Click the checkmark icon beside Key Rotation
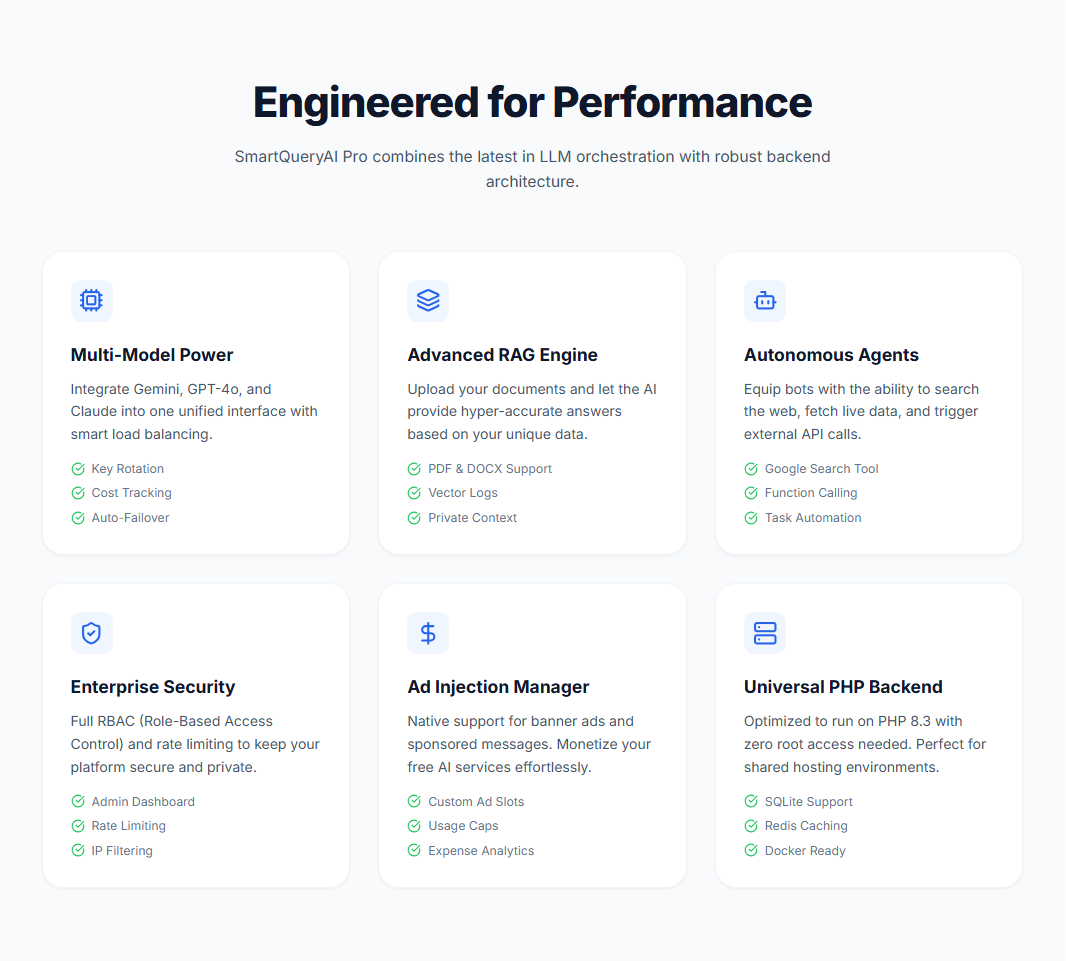Screen dimensions: 1066x961 [78, 469]
